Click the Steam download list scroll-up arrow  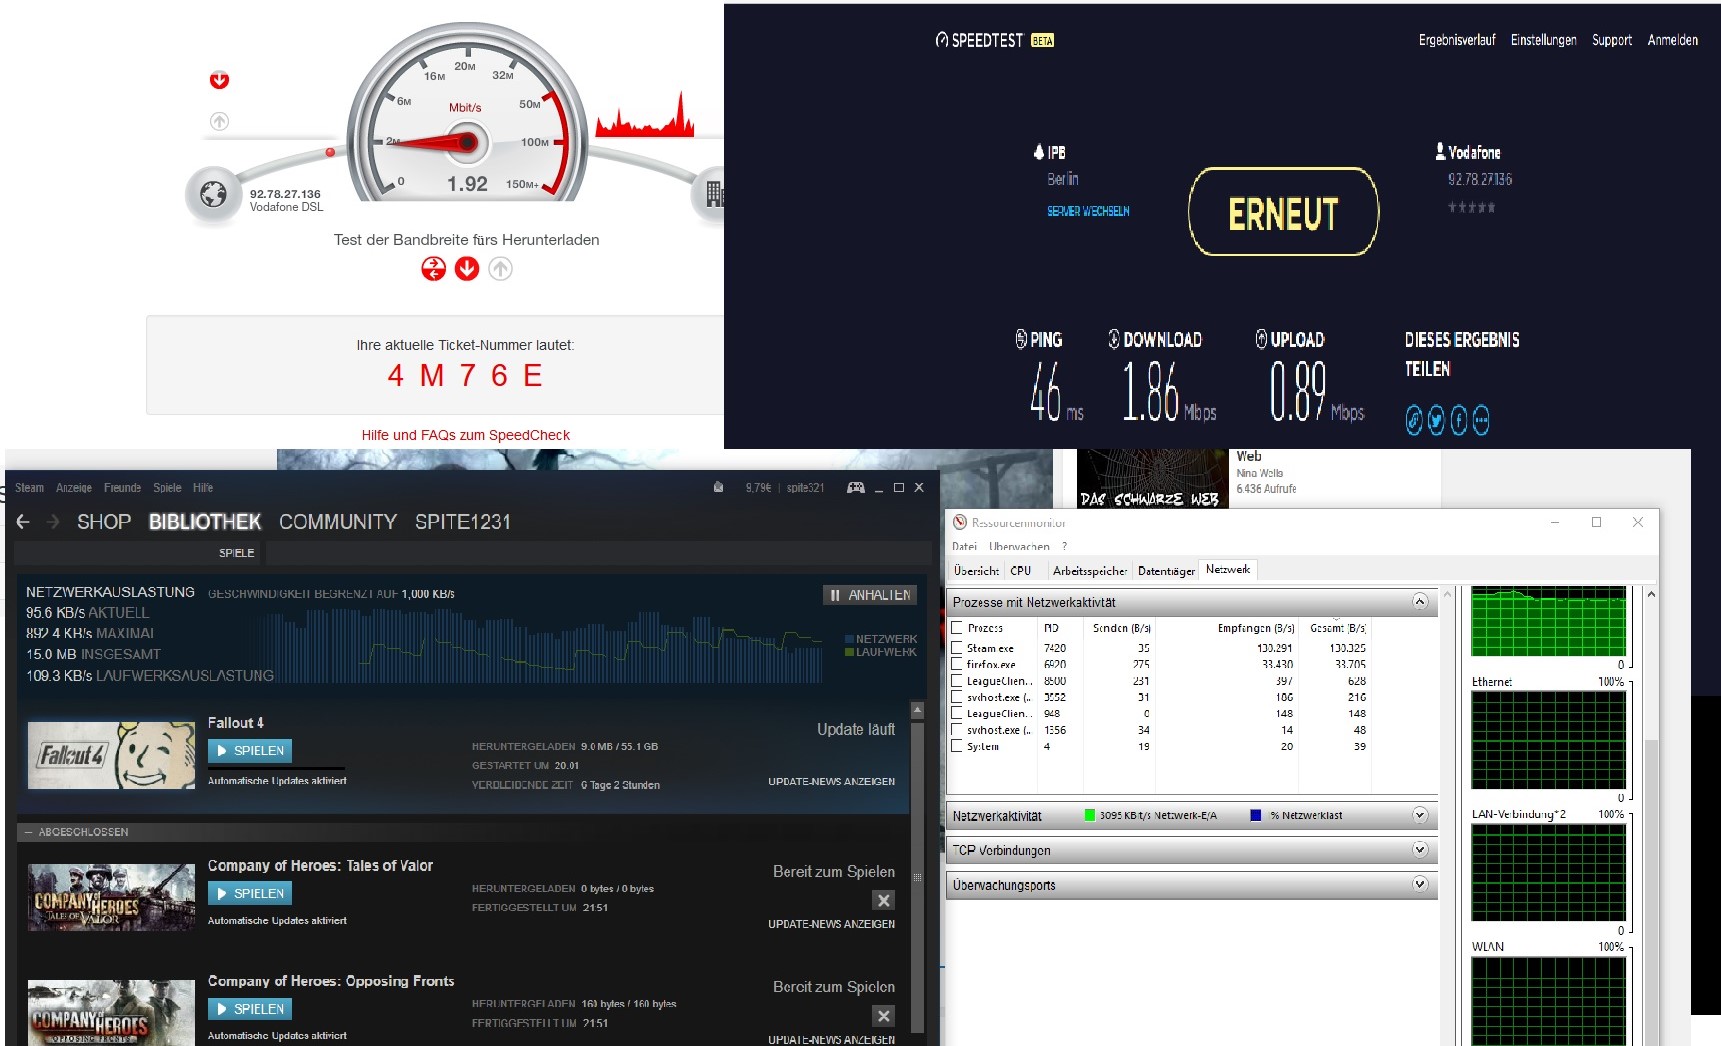[x=917, y=710]
